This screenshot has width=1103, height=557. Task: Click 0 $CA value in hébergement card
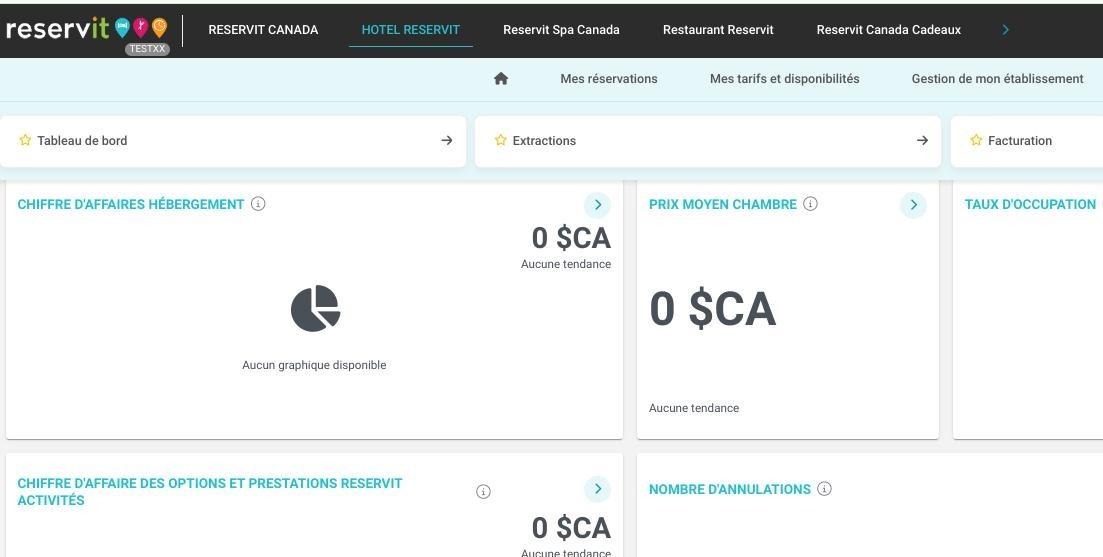(571, 238)
